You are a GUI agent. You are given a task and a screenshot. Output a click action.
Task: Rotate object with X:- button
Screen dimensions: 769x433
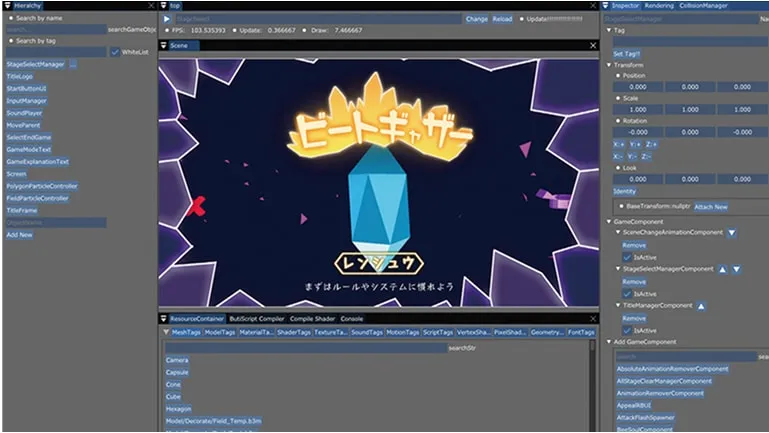coord(618,156)
